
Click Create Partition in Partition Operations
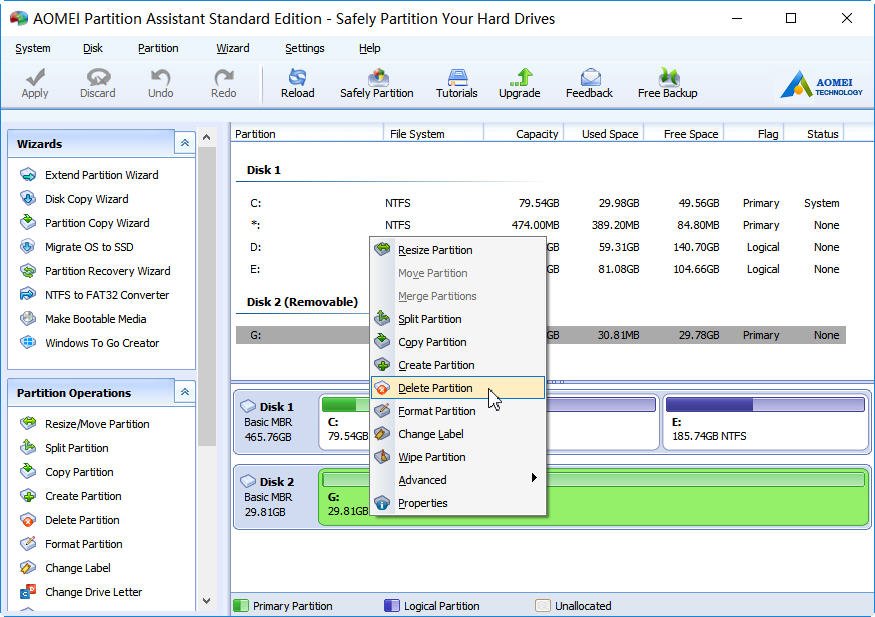pyautogui.click(x=83, y=496)
